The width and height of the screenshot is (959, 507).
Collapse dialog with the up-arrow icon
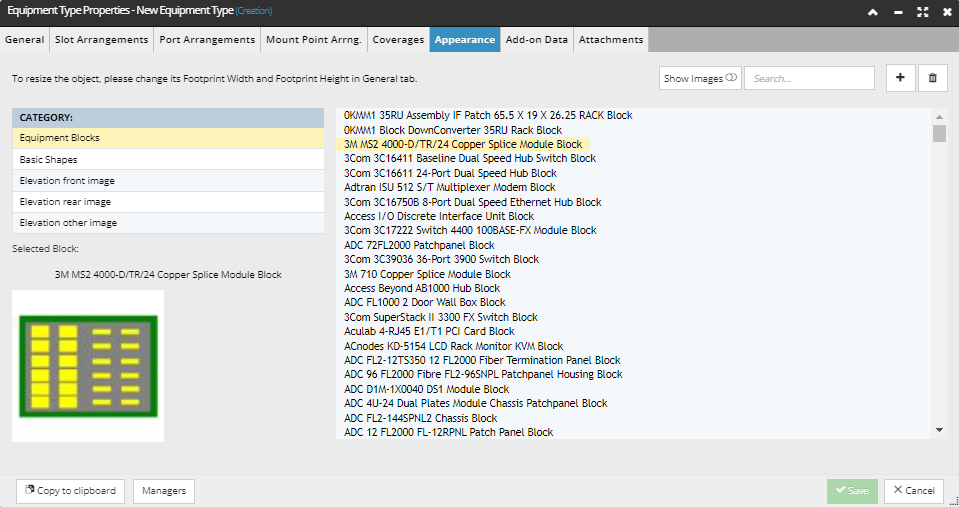(873, 12)
